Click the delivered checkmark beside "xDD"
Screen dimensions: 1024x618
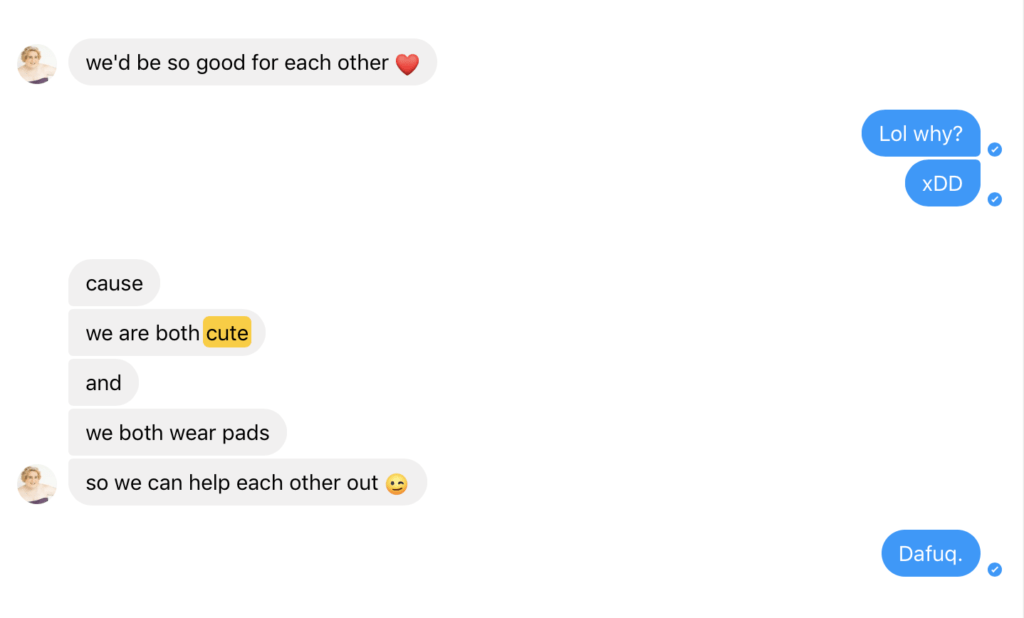pyautogui.click(x=995, y=199)
